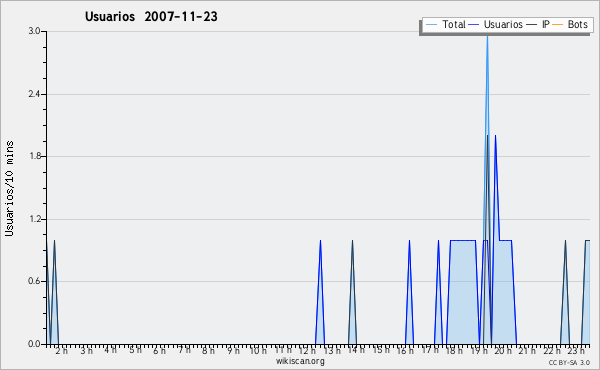Screen dimensions: 600x370
Task: Click the Usuarios spike near 16 h
Action: [x=409, y=293]
